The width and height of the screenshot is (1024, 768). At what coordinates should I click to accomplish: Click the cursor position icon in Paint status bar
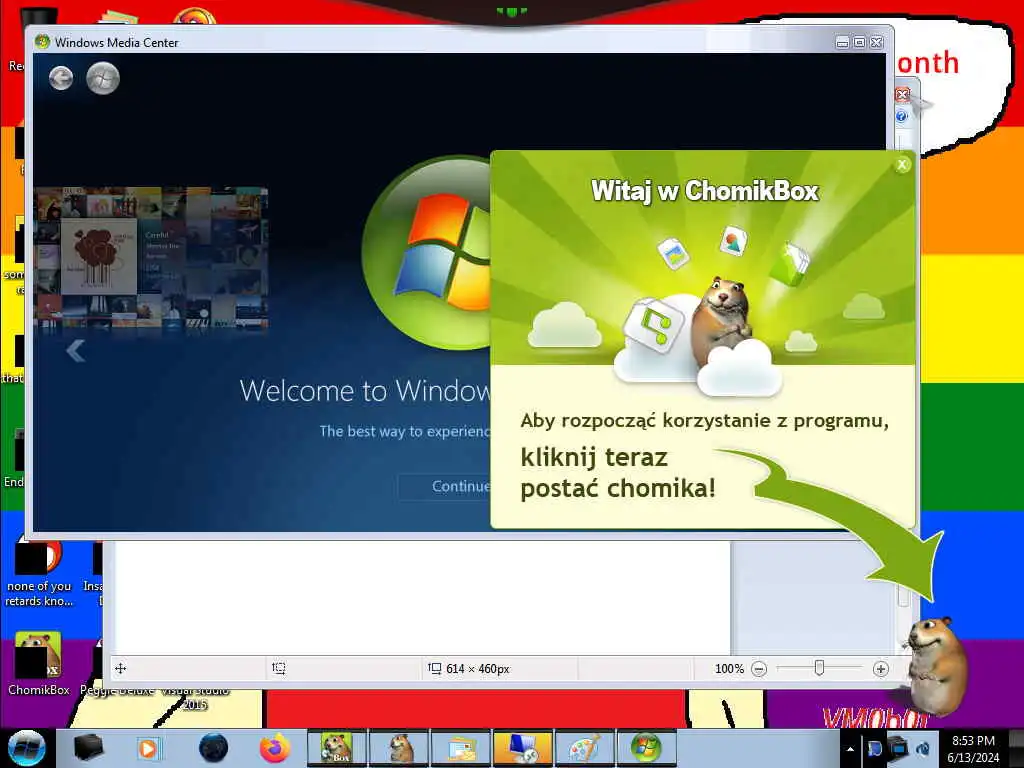[120, 668]
